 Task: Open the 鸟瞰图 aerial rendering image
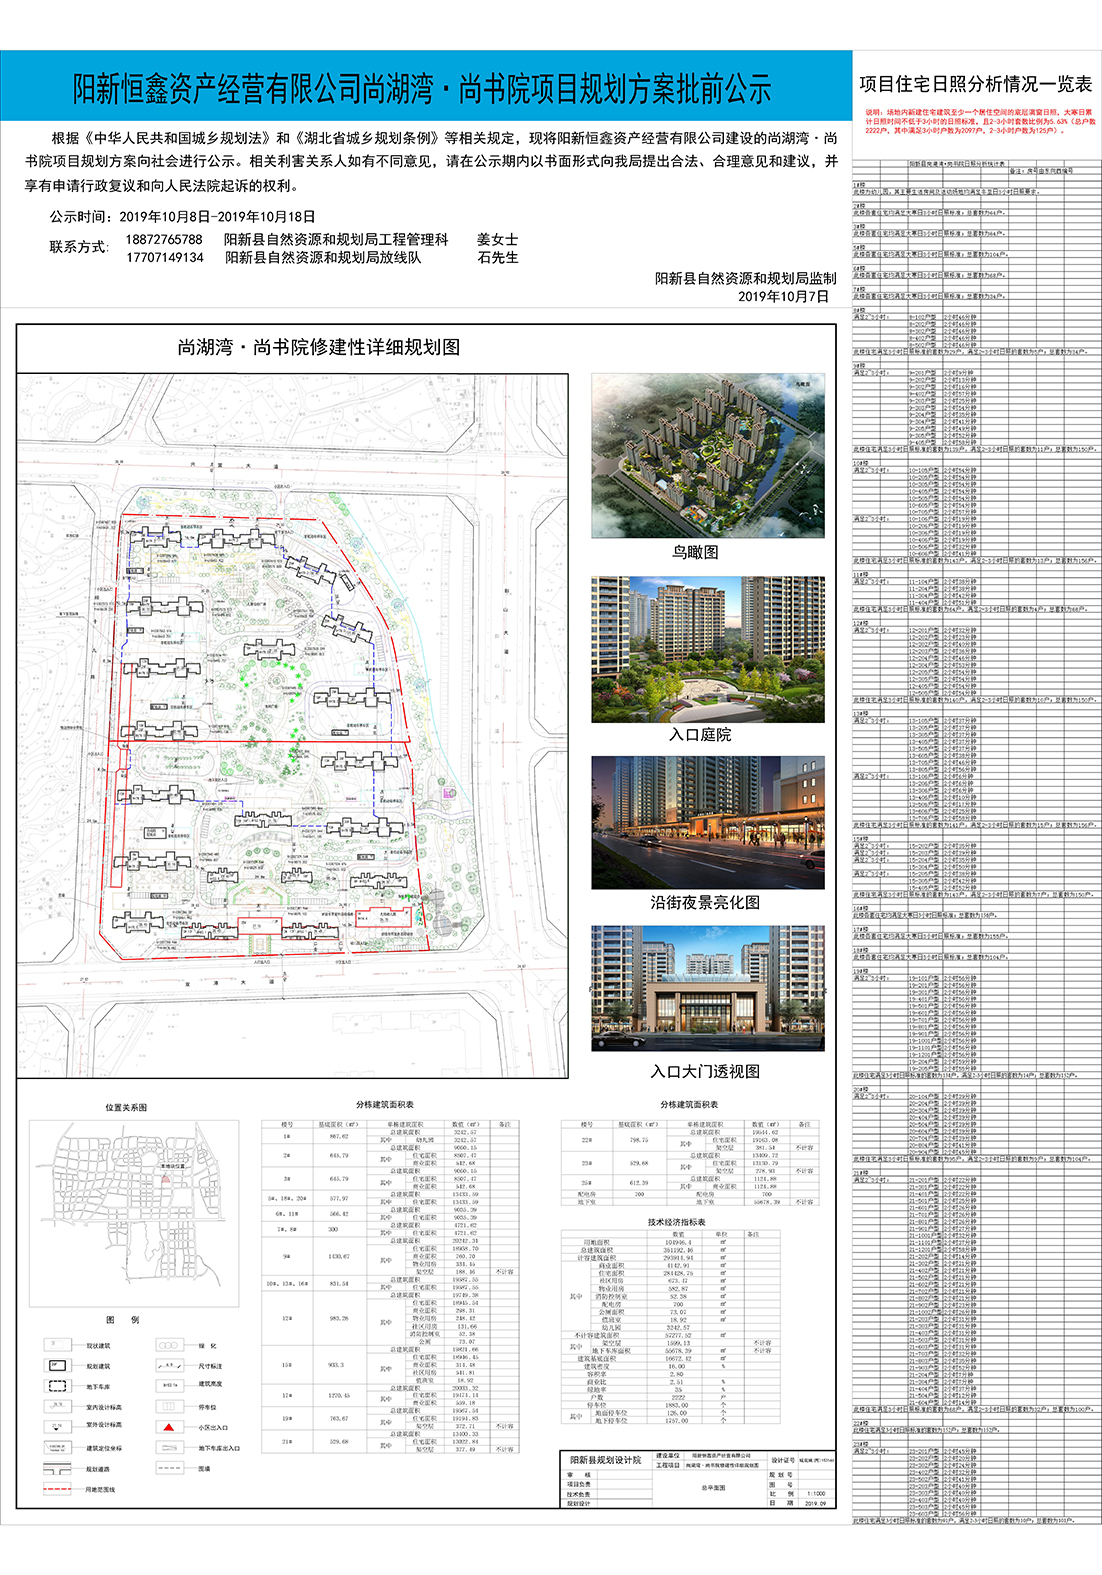pos(708,456)
